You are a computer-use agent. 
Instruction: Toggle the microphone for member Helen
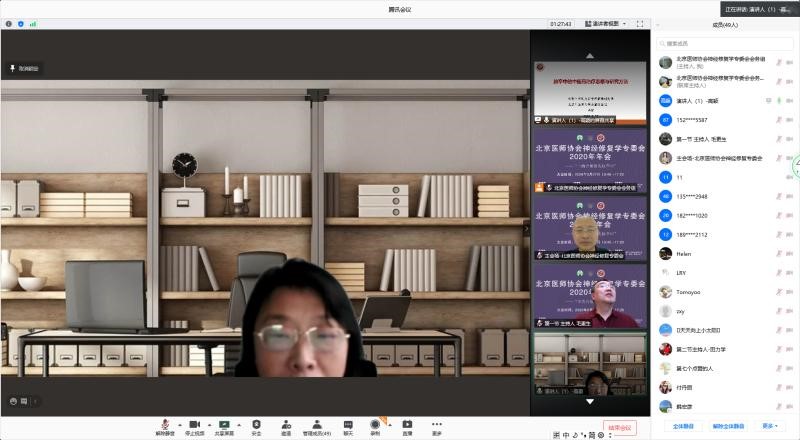pos(778,254)
